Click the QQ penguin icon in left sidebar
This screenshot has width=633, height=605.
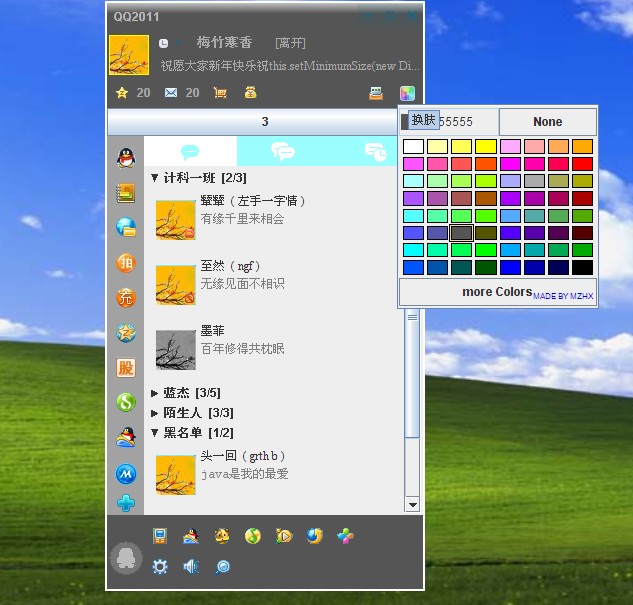[126, 158]
